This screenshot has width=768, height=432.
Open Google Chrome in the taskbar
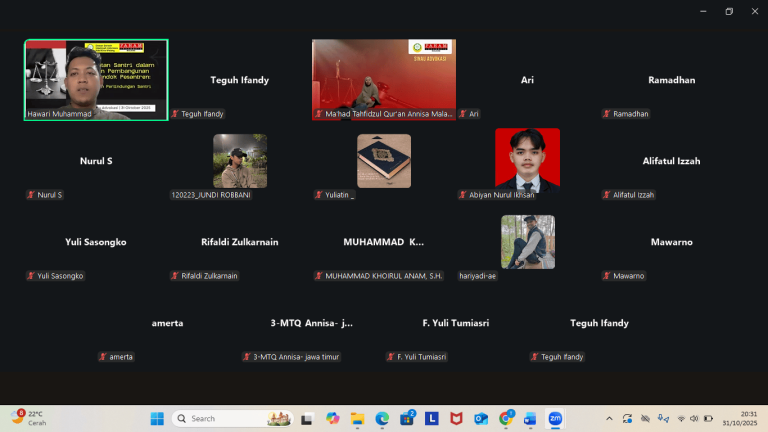506,418
